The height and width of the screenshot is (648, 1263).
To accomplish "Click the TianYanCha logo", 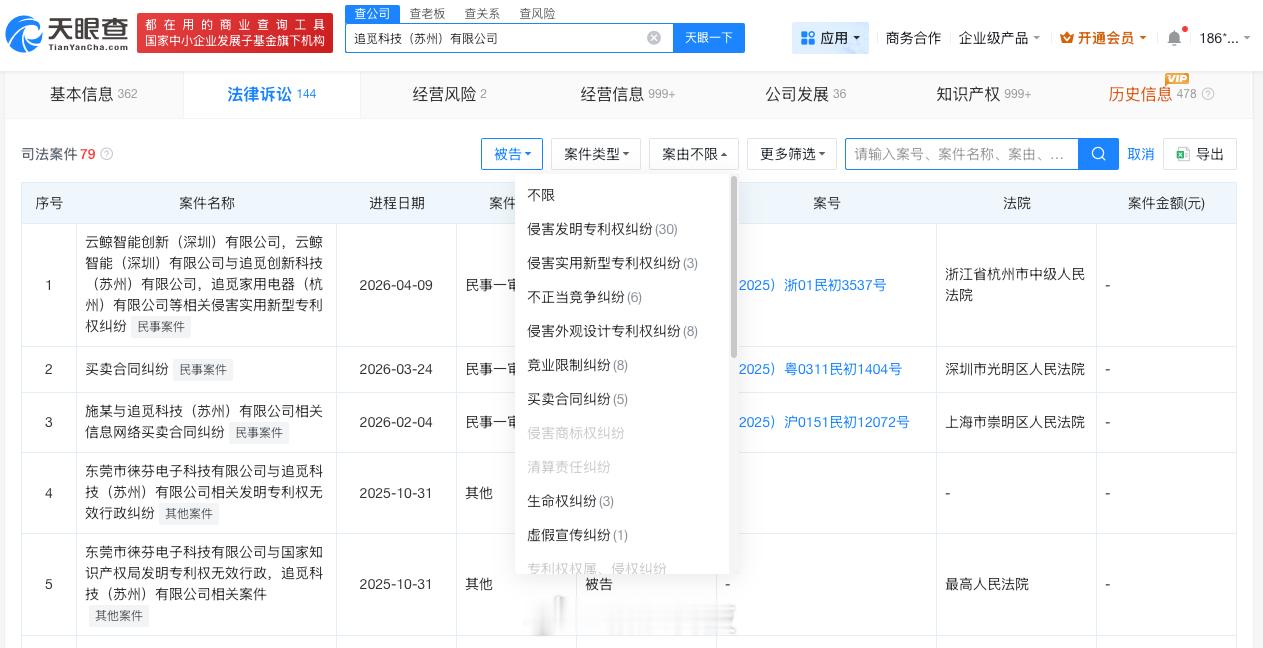I will tap(68, 33).
